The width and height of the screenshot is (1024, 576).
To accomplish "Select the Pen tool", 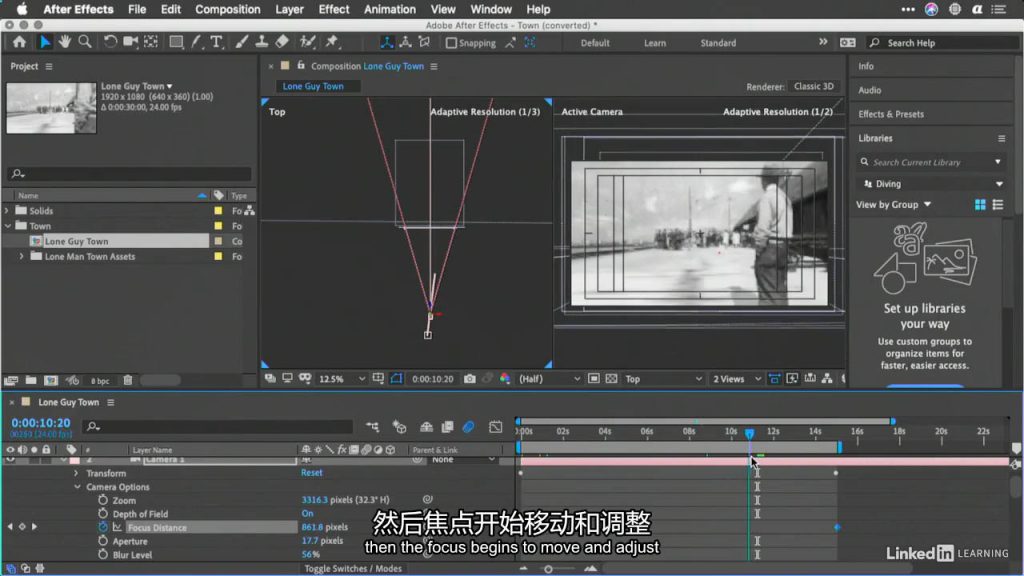I will 196,42.
